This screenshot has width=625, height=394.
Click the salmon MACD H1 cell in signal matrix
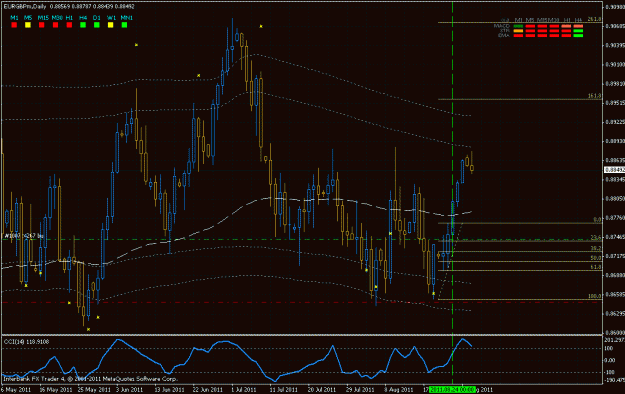566,26
